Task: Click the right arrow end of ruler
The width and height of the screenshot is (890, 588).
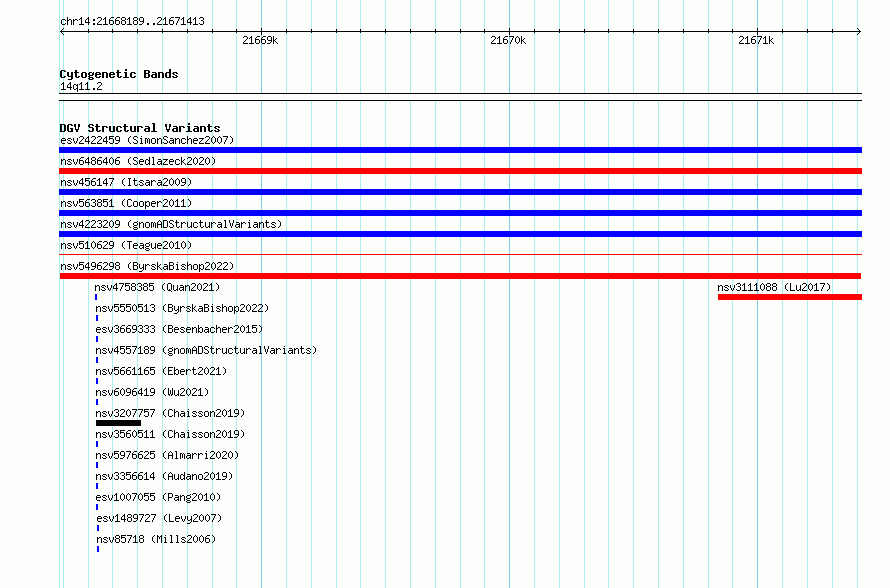Action: pos(859,31)
